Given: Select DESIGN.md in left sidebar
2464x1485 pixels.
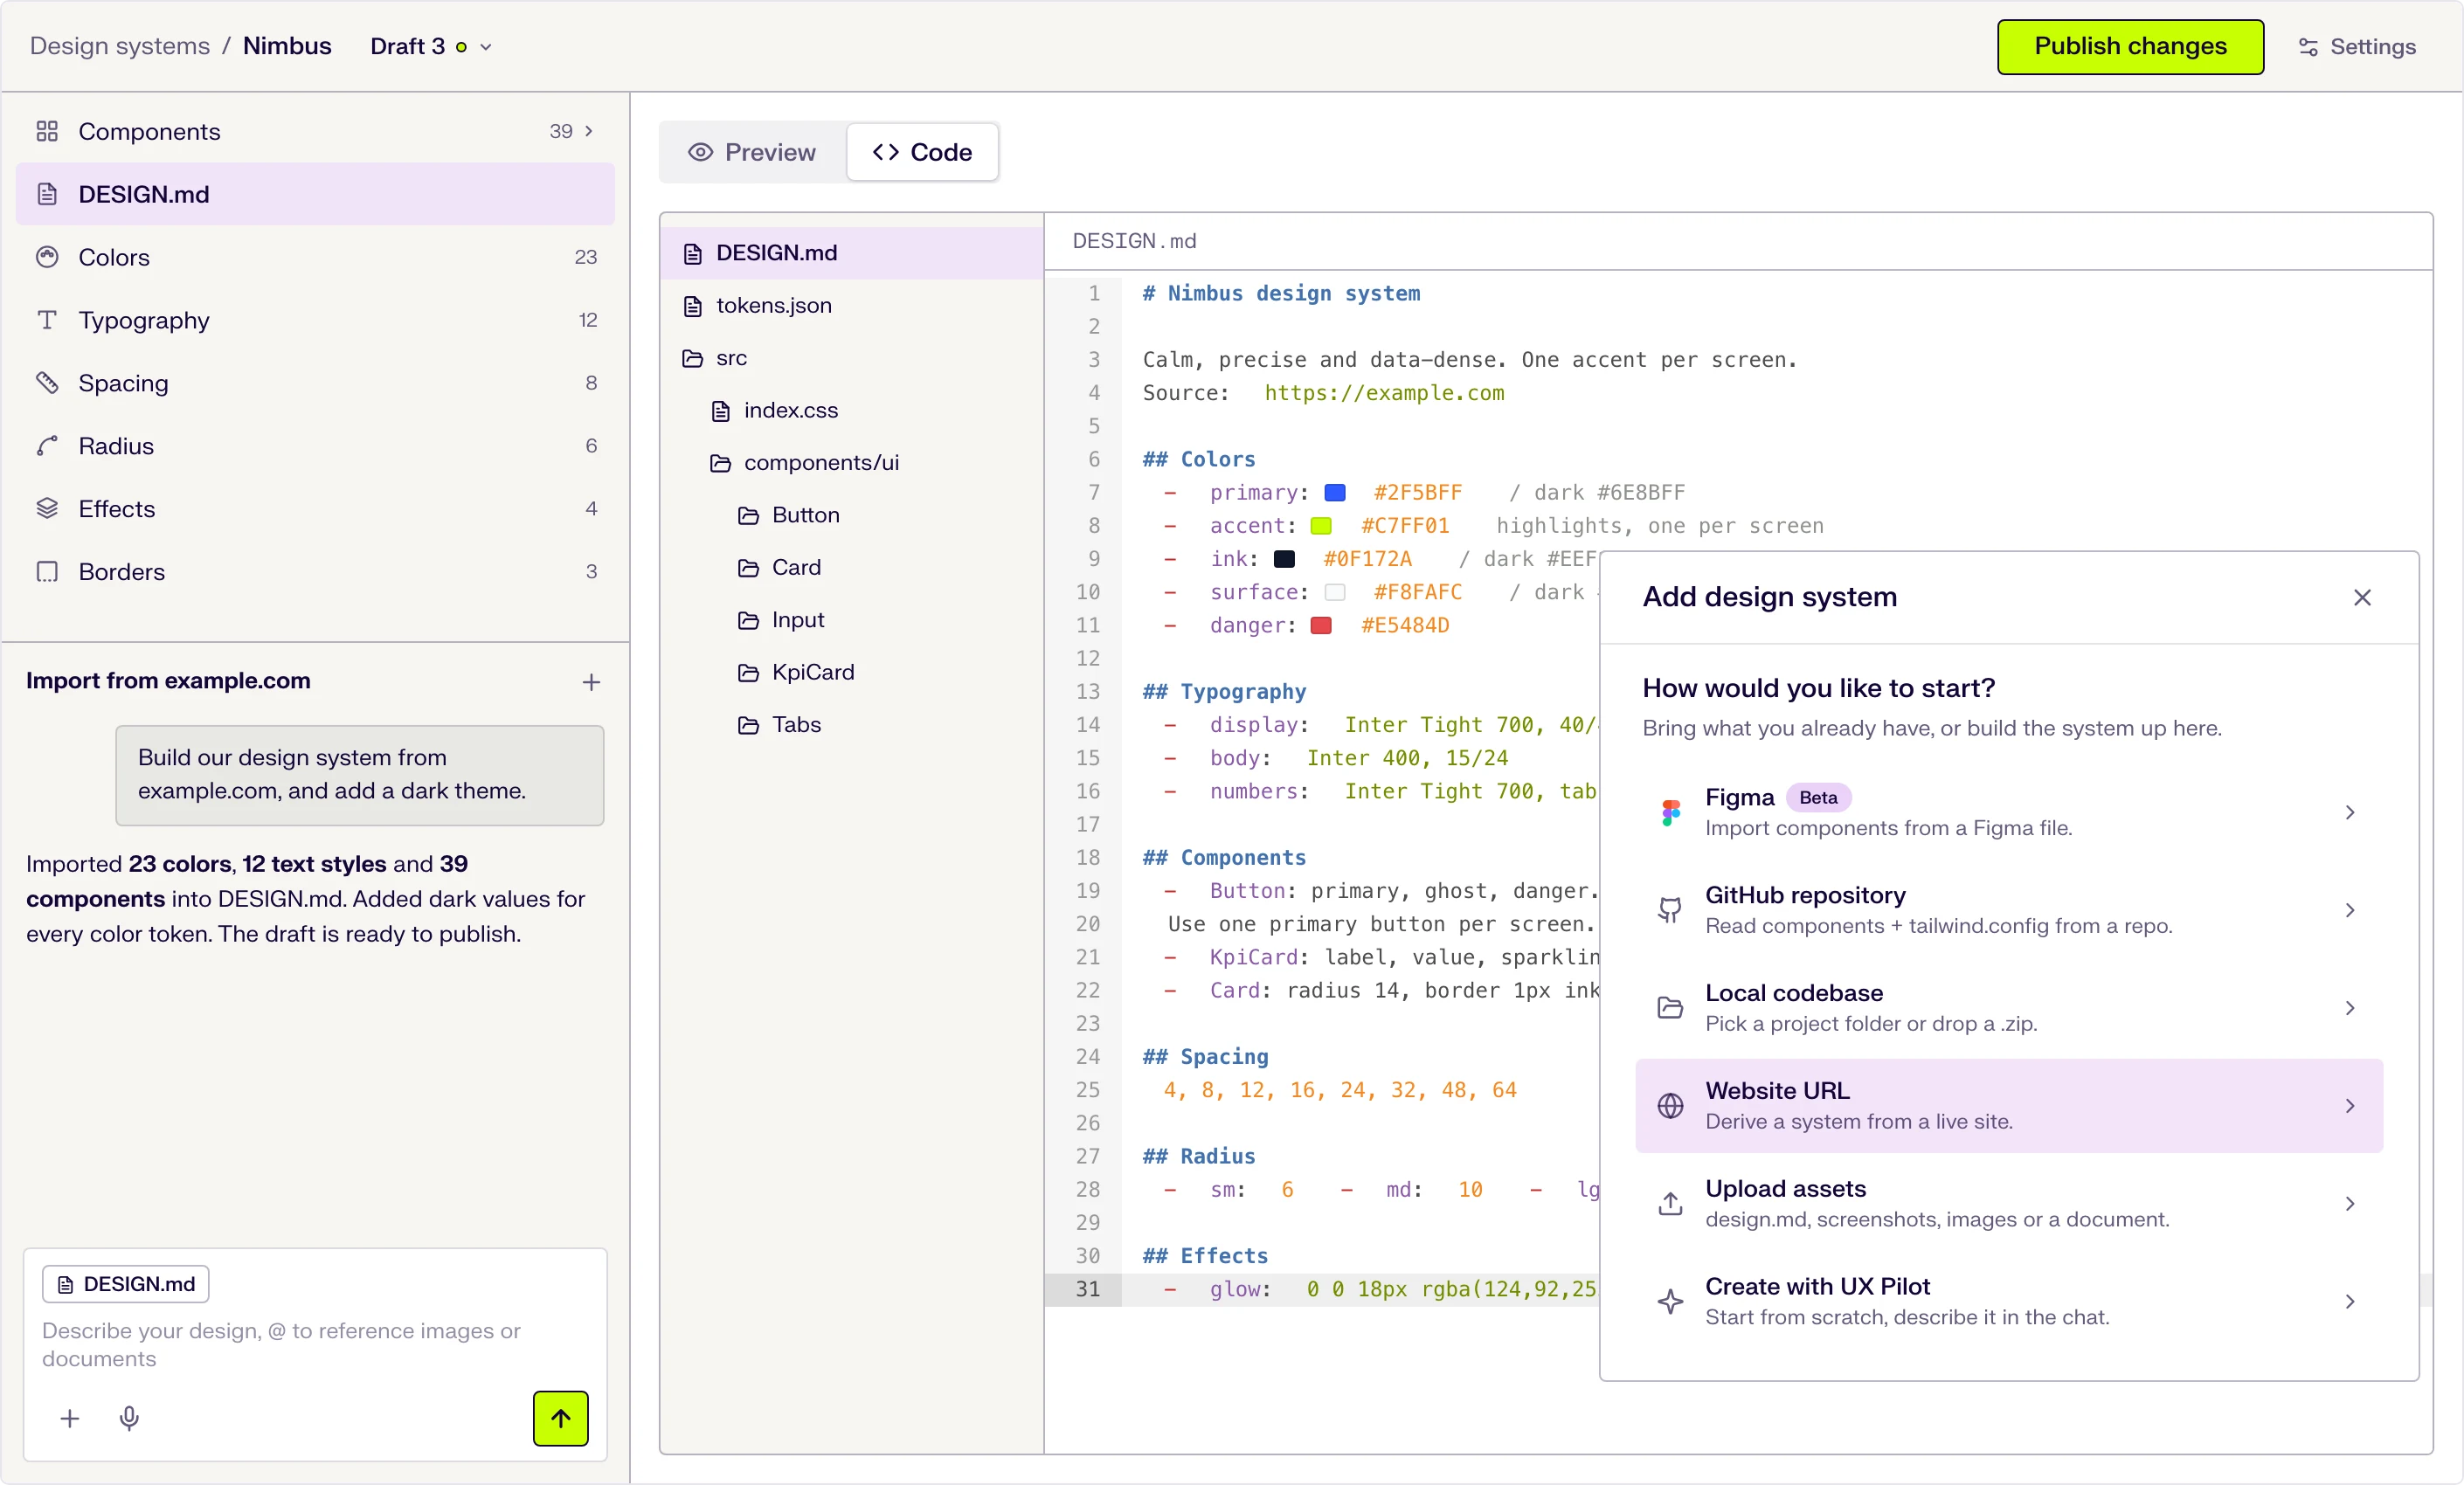Looking at the screenshot, I should coord(315,194).
